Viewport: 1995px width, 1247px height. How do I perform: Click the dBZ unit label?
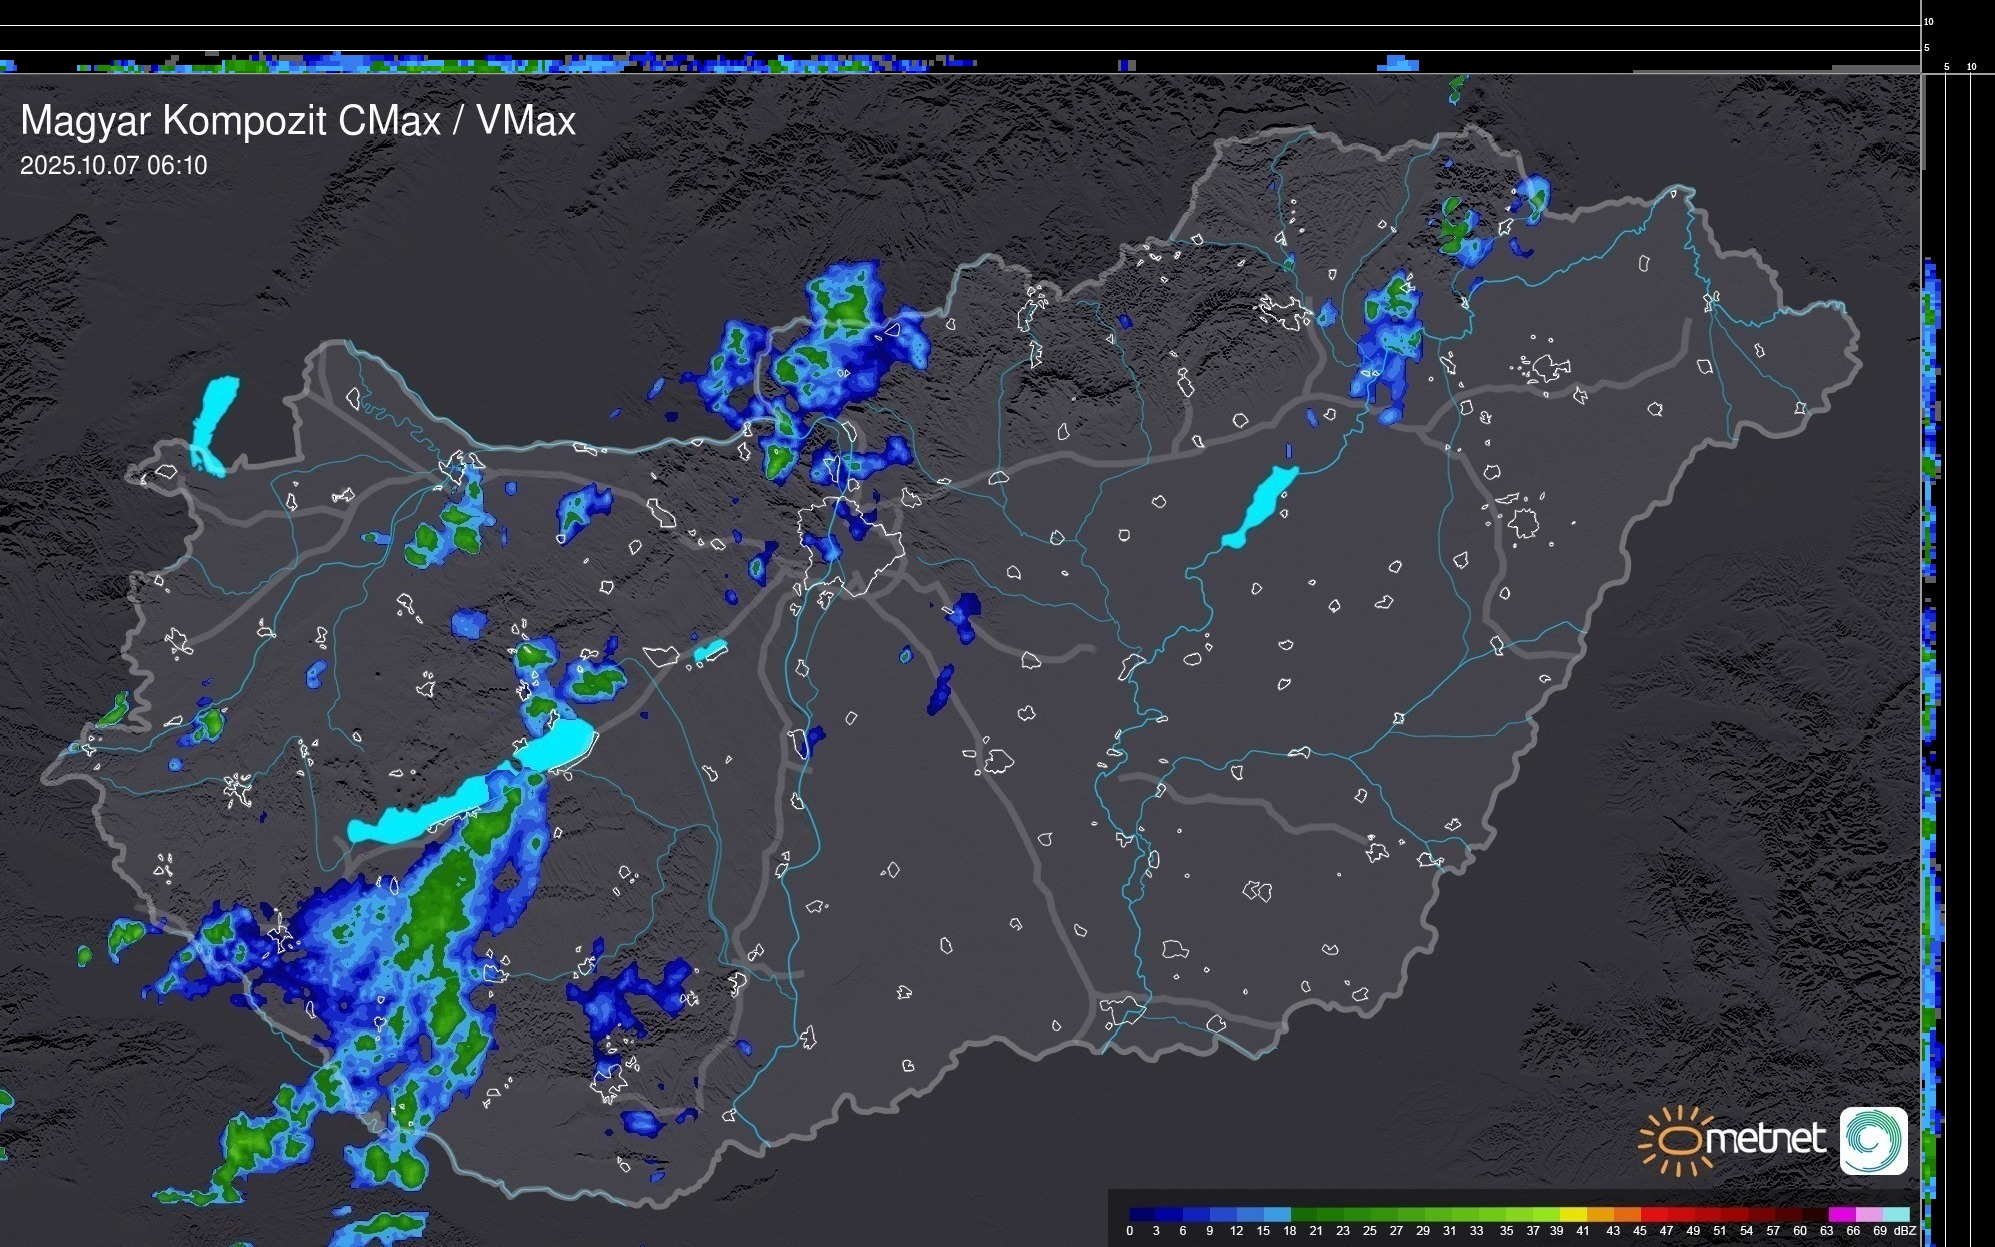click(1905, 1231)
